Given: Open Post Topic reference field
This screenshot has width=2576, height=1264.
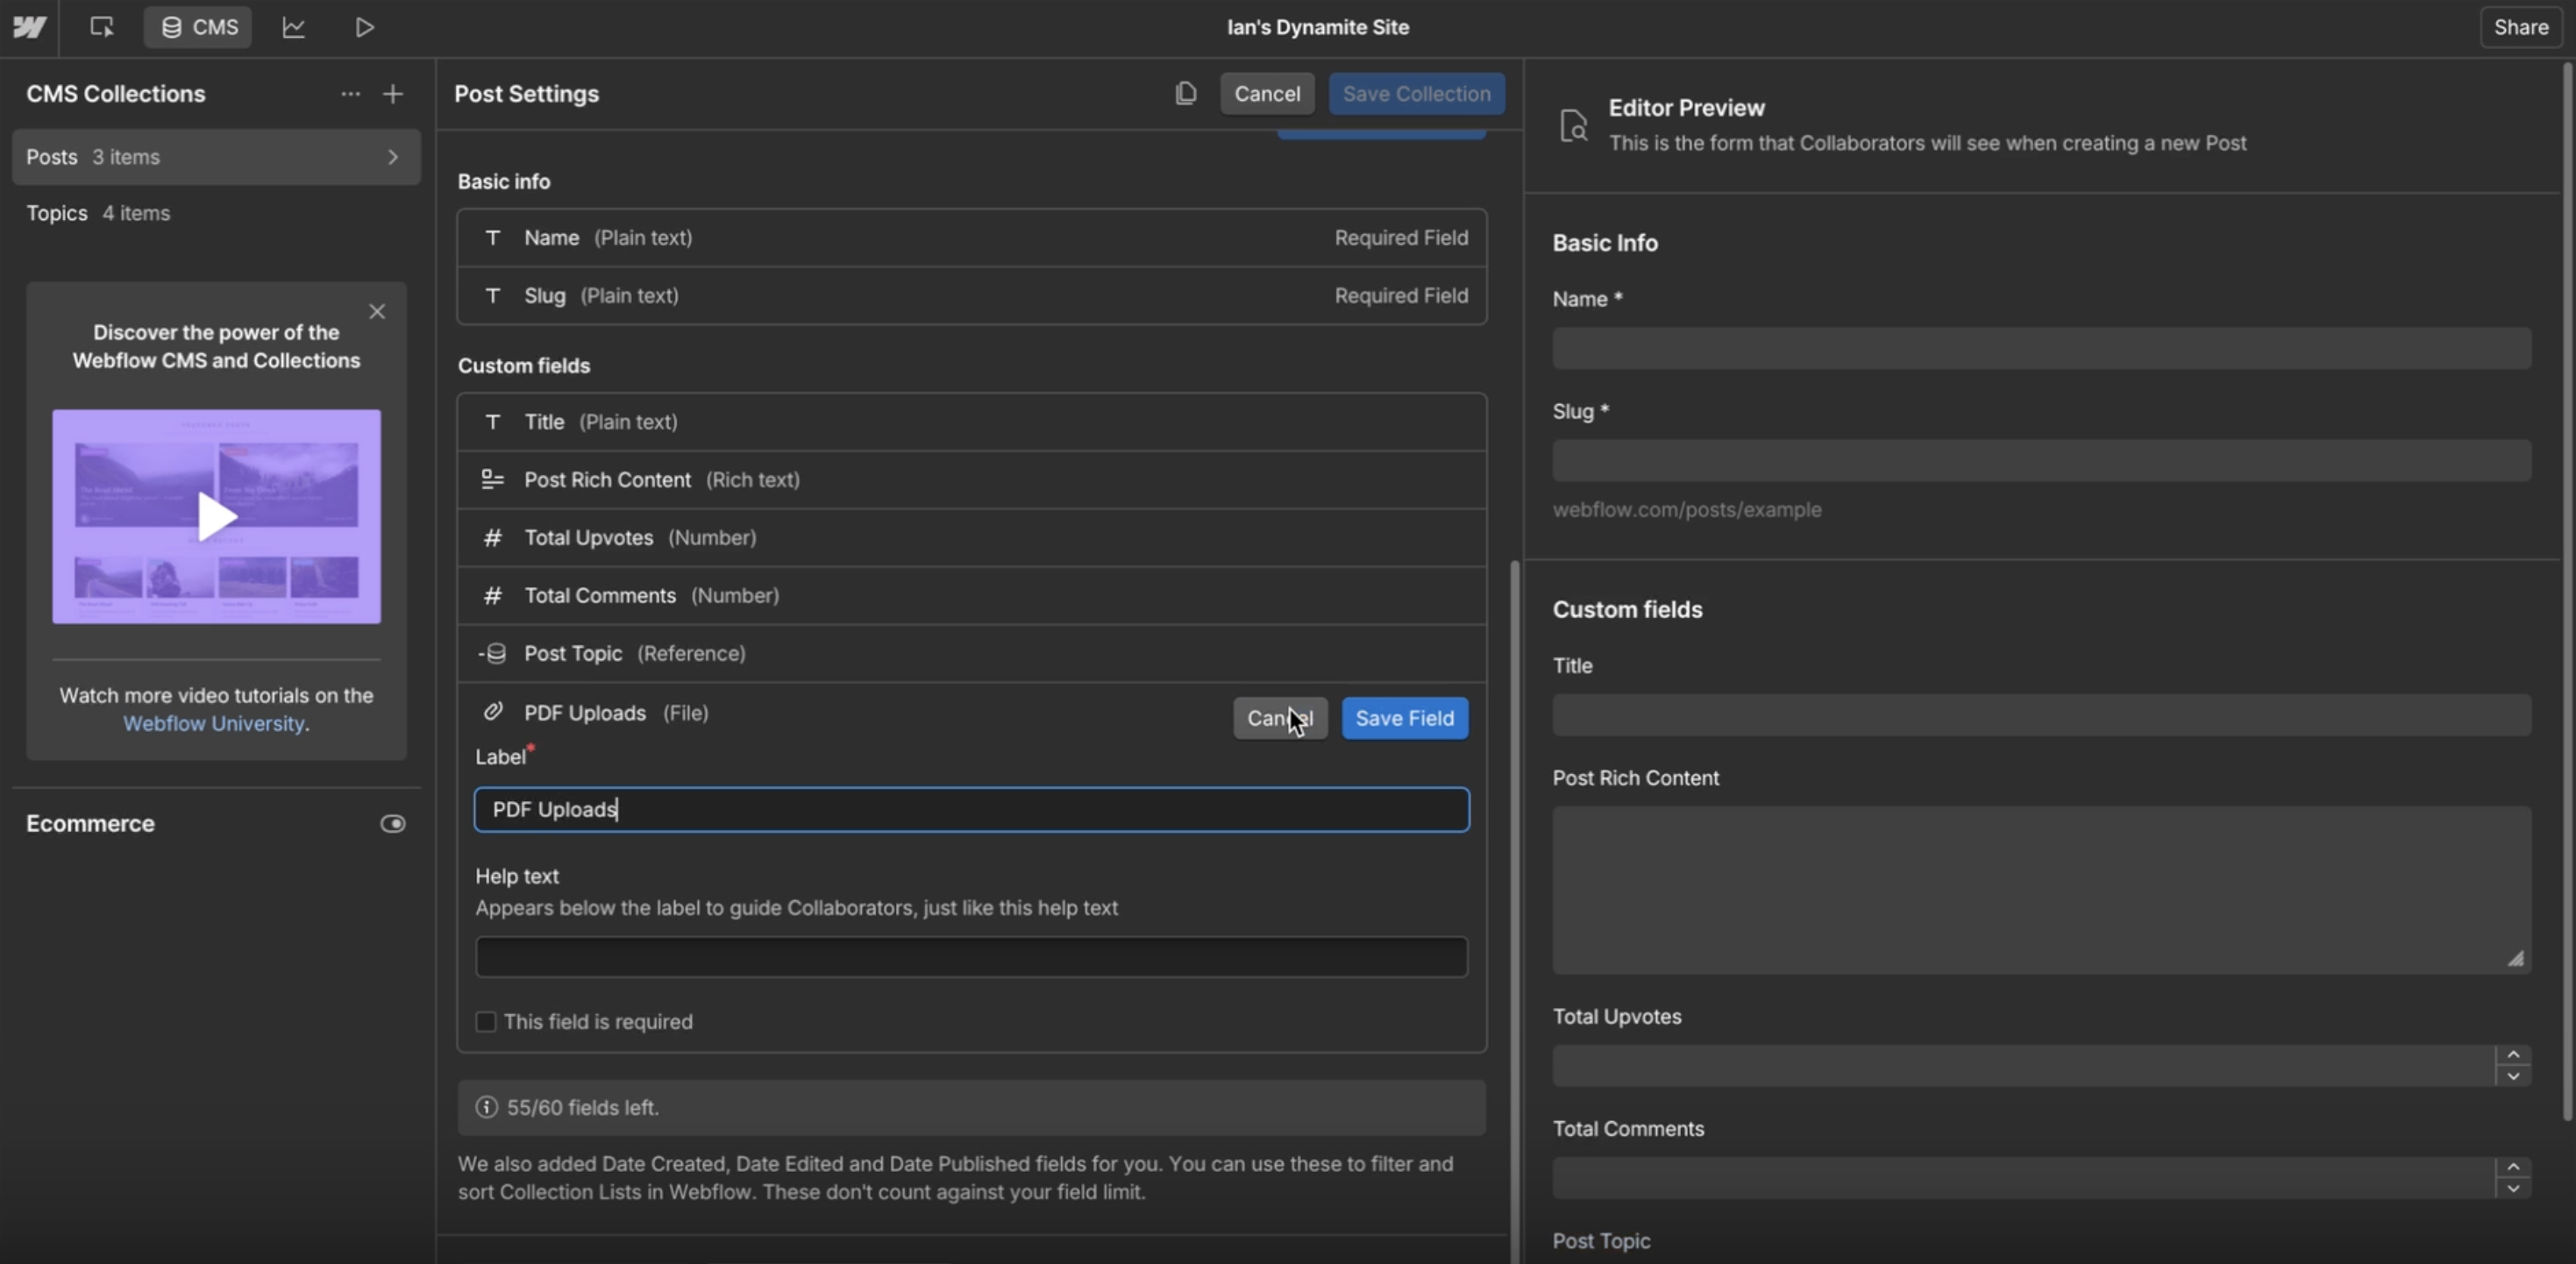Looking at the screenshot, I should 971,654.
